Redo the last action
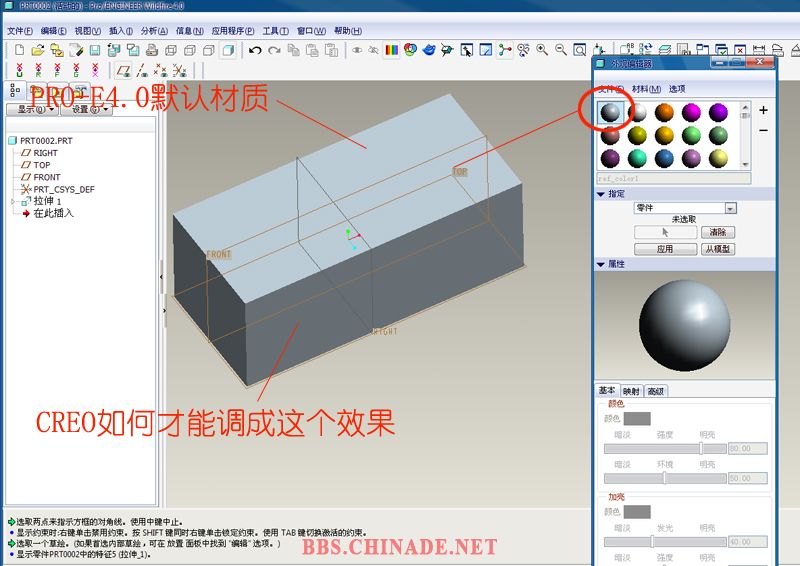 [x=274, y=50]
